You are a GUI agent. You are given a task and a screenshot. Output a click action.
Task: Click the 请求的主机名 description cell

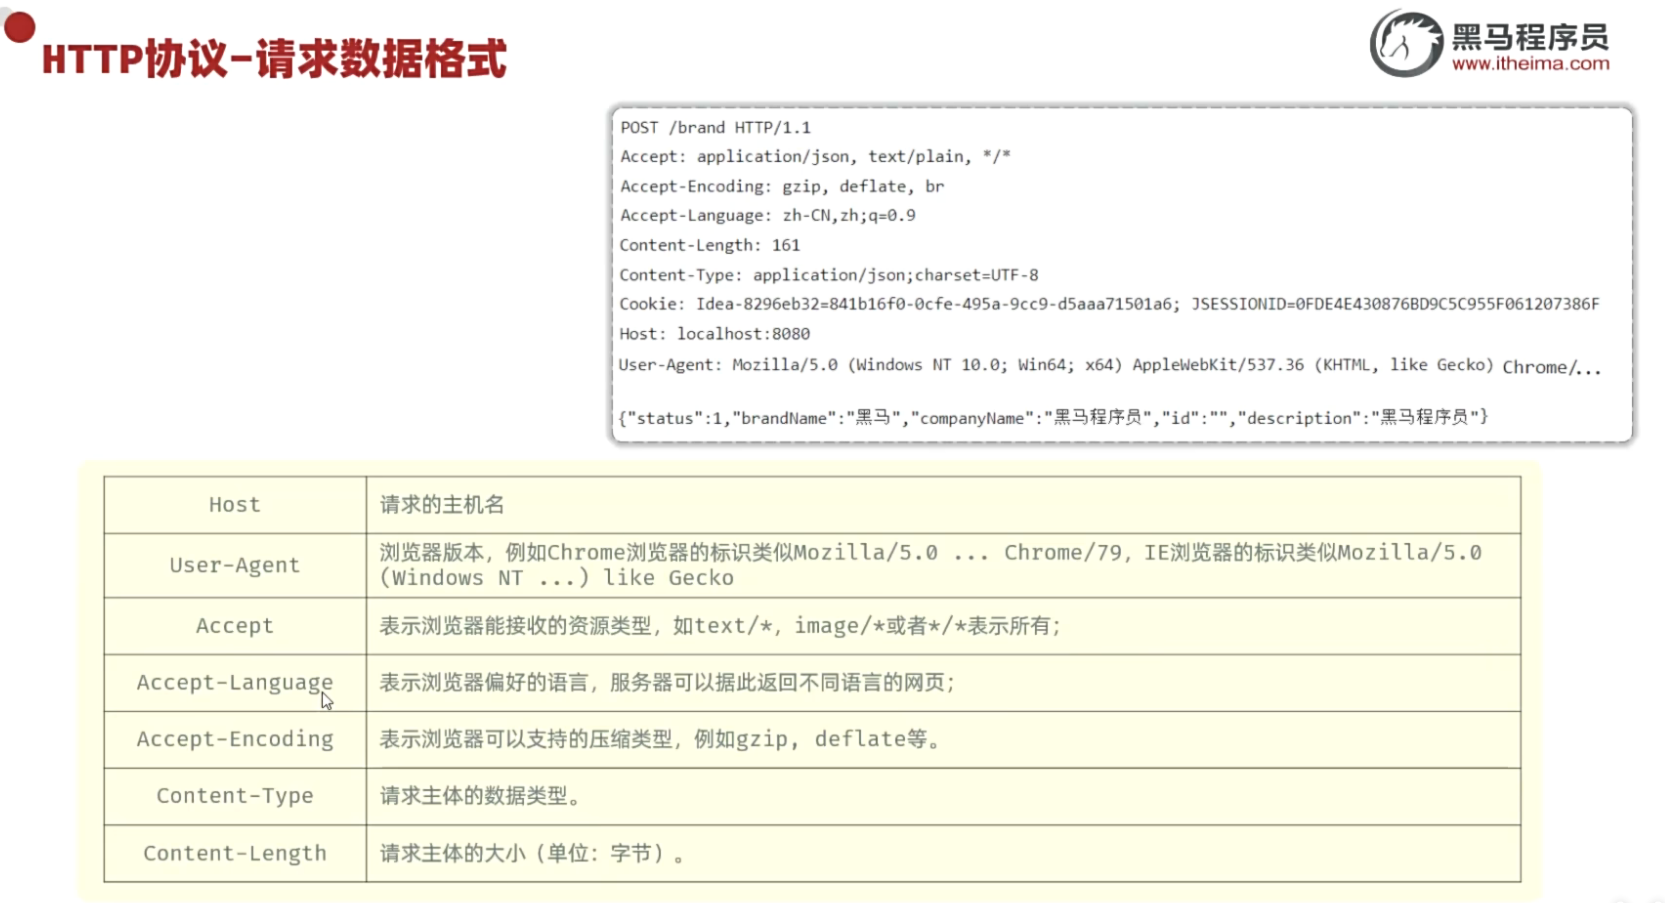click(x=943, y=505)
